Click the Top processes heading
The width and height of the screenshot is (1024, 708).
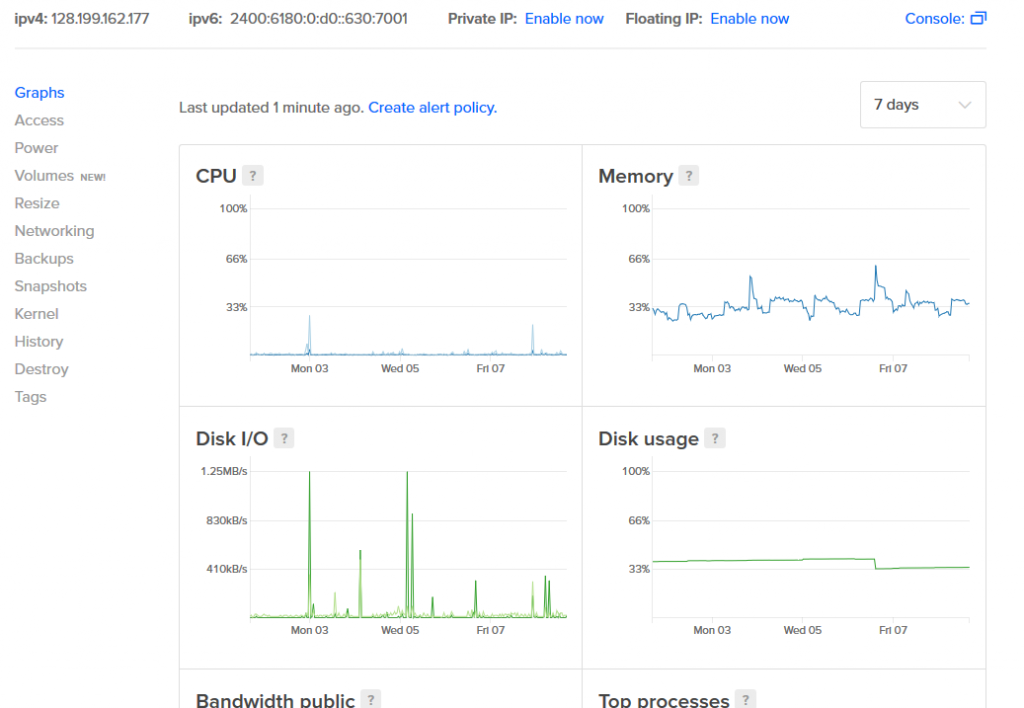click(x=664, y=700)
